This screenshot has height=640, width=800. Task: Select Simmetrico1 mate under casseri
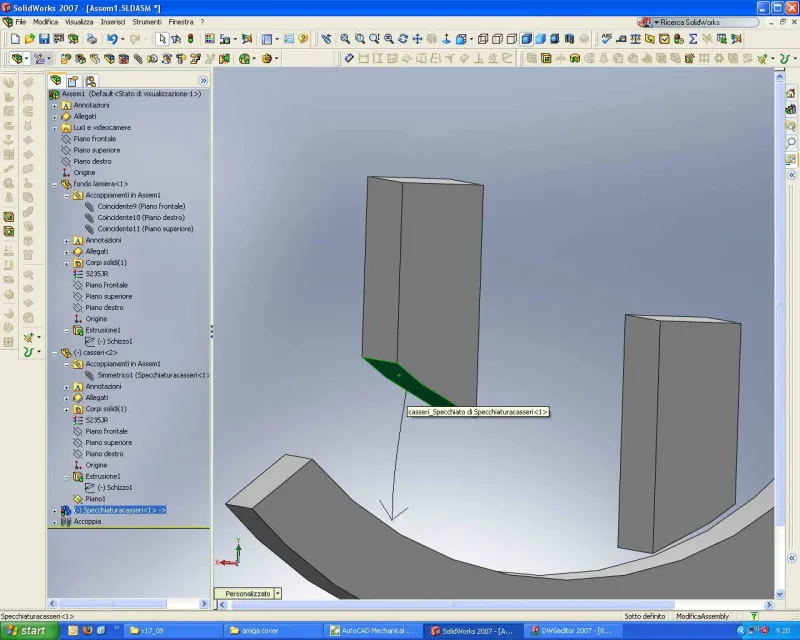pos(153,375)
